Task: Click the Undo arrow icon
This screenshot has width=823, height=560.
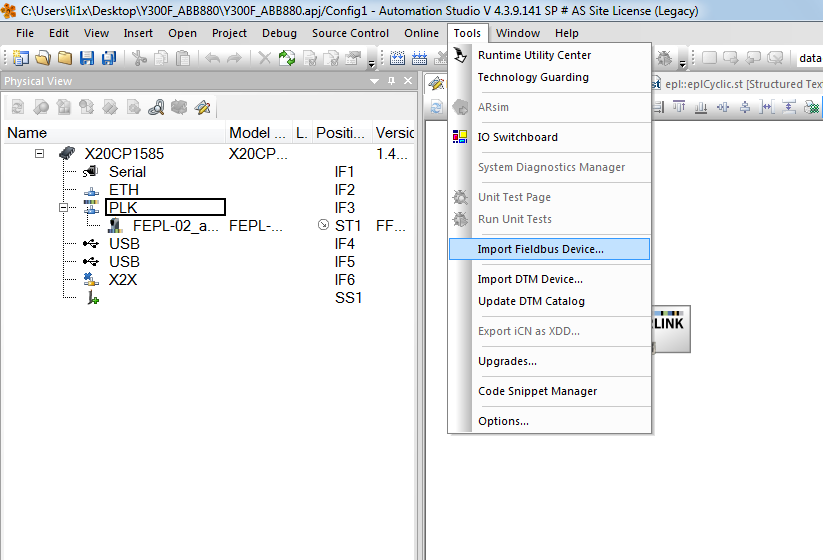Action: (x=212, y=58)
